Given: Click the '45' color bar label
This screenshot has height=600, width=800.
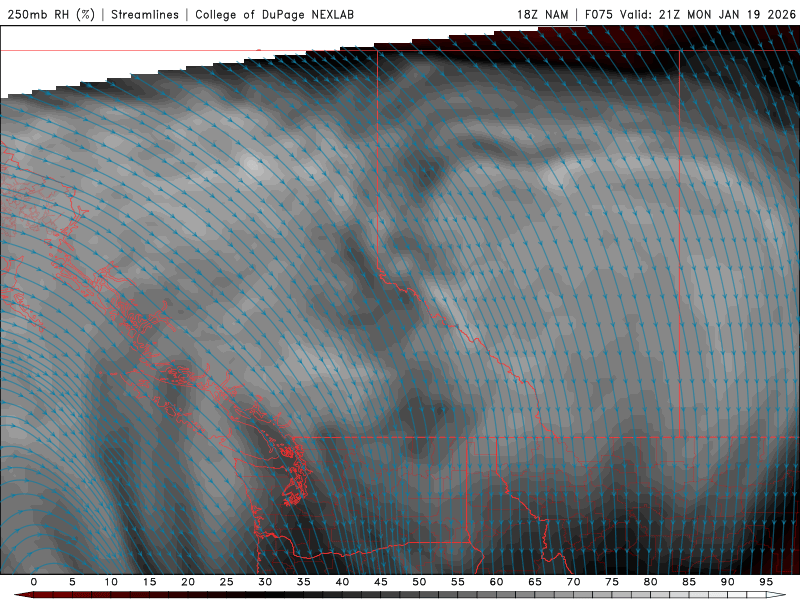Looking at the screenshot, I should pos(381,582).
